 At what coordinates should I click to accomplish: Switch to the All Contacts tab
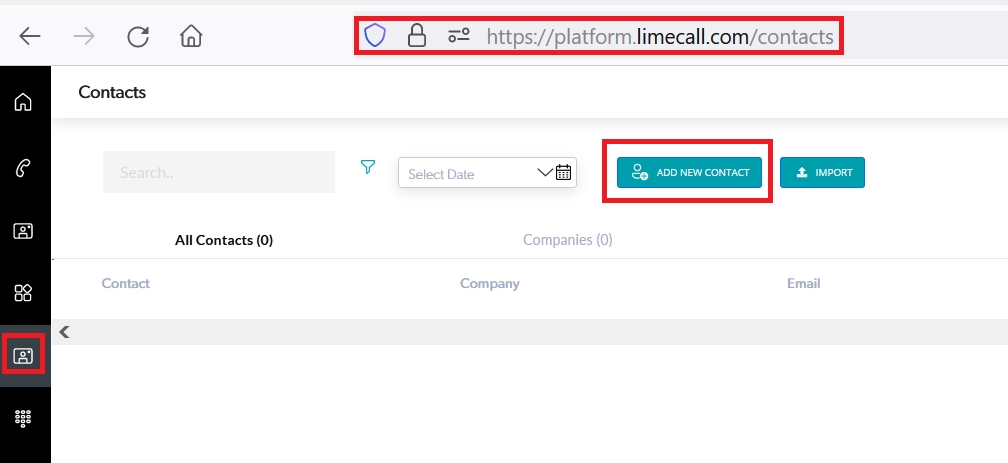click(223, 240)
